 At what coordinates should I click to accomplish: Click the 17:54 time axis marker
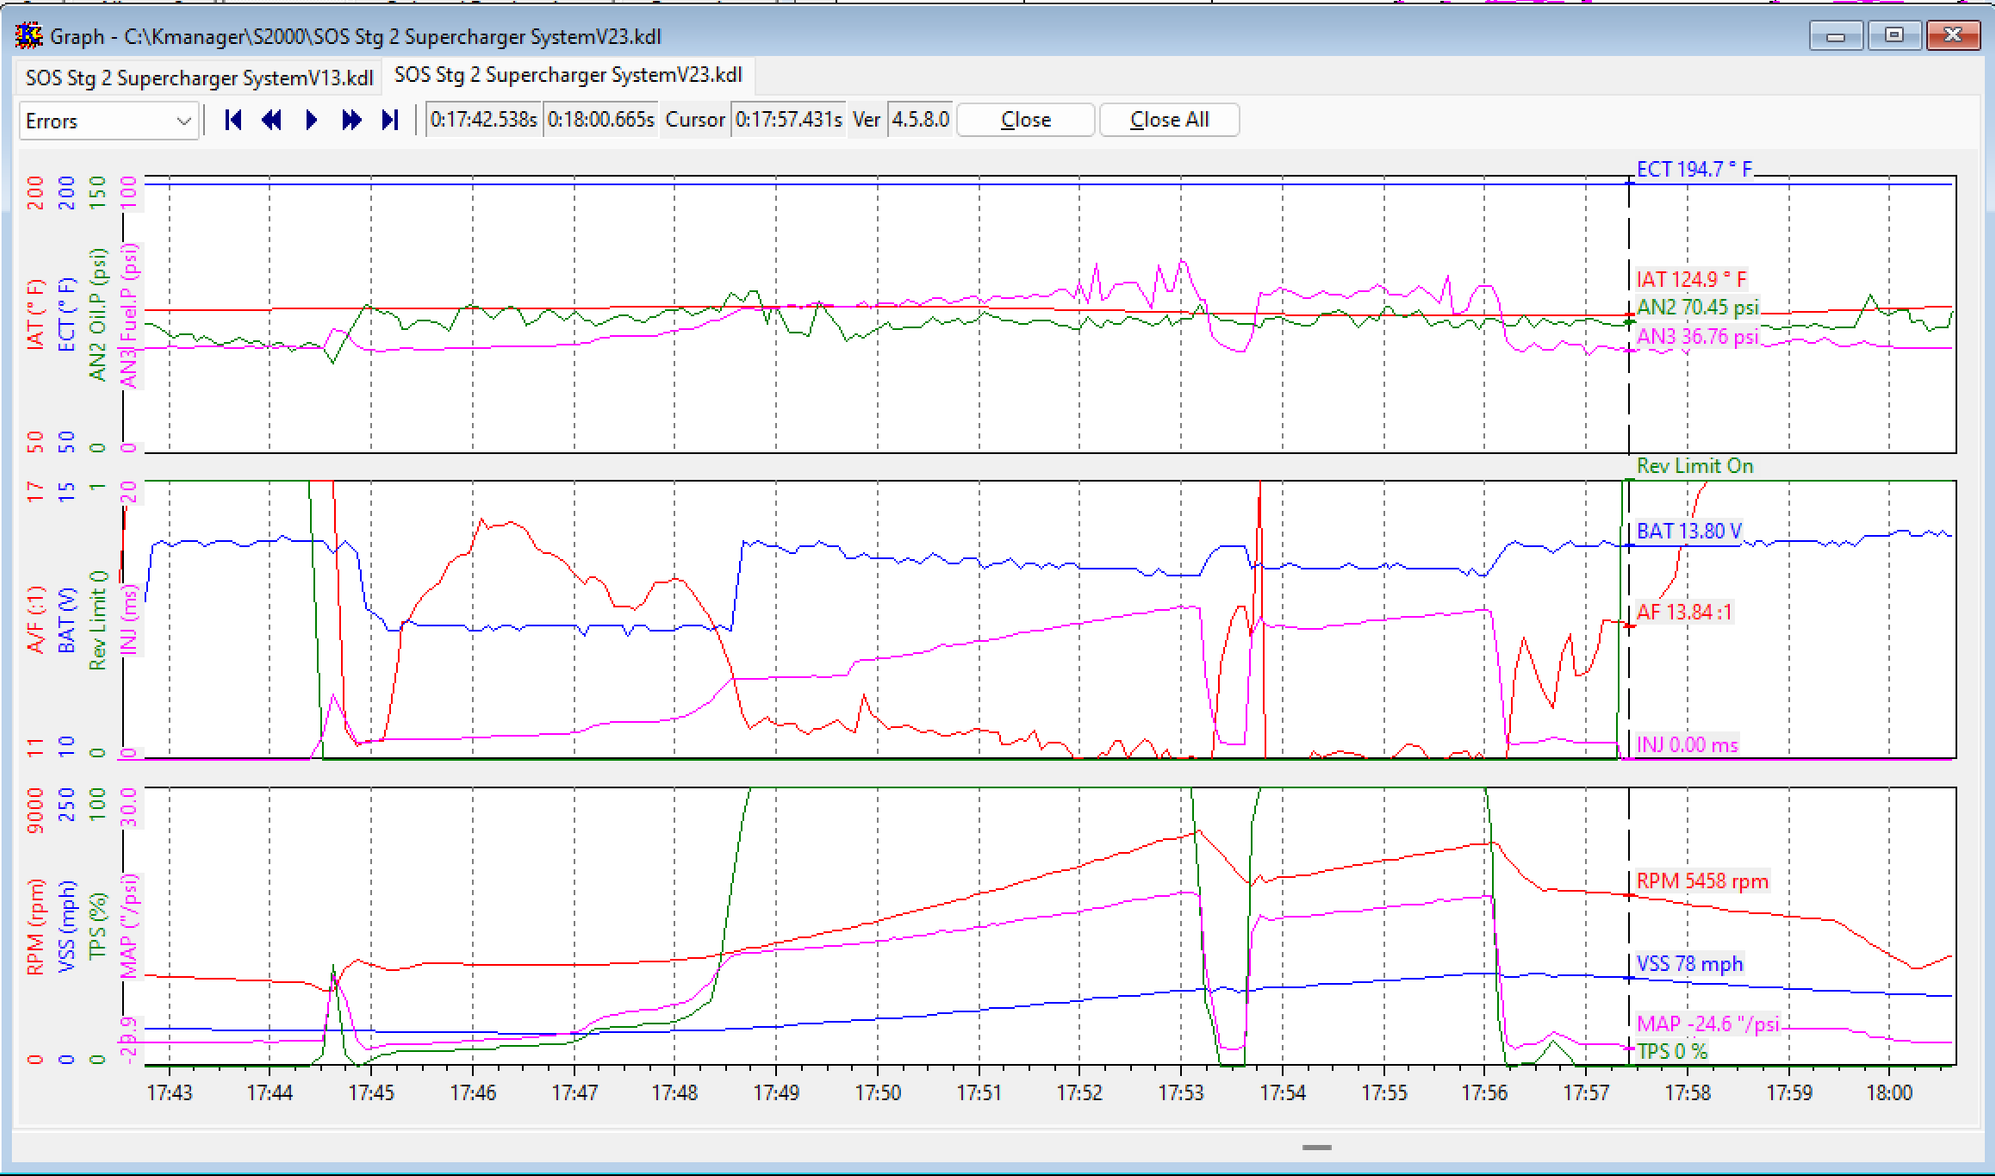pyautogui.click(x=1282, y=1093)
